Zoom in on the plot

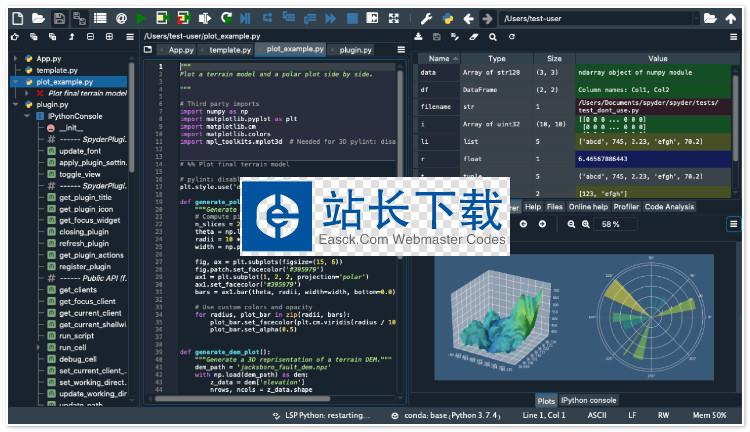585,224
